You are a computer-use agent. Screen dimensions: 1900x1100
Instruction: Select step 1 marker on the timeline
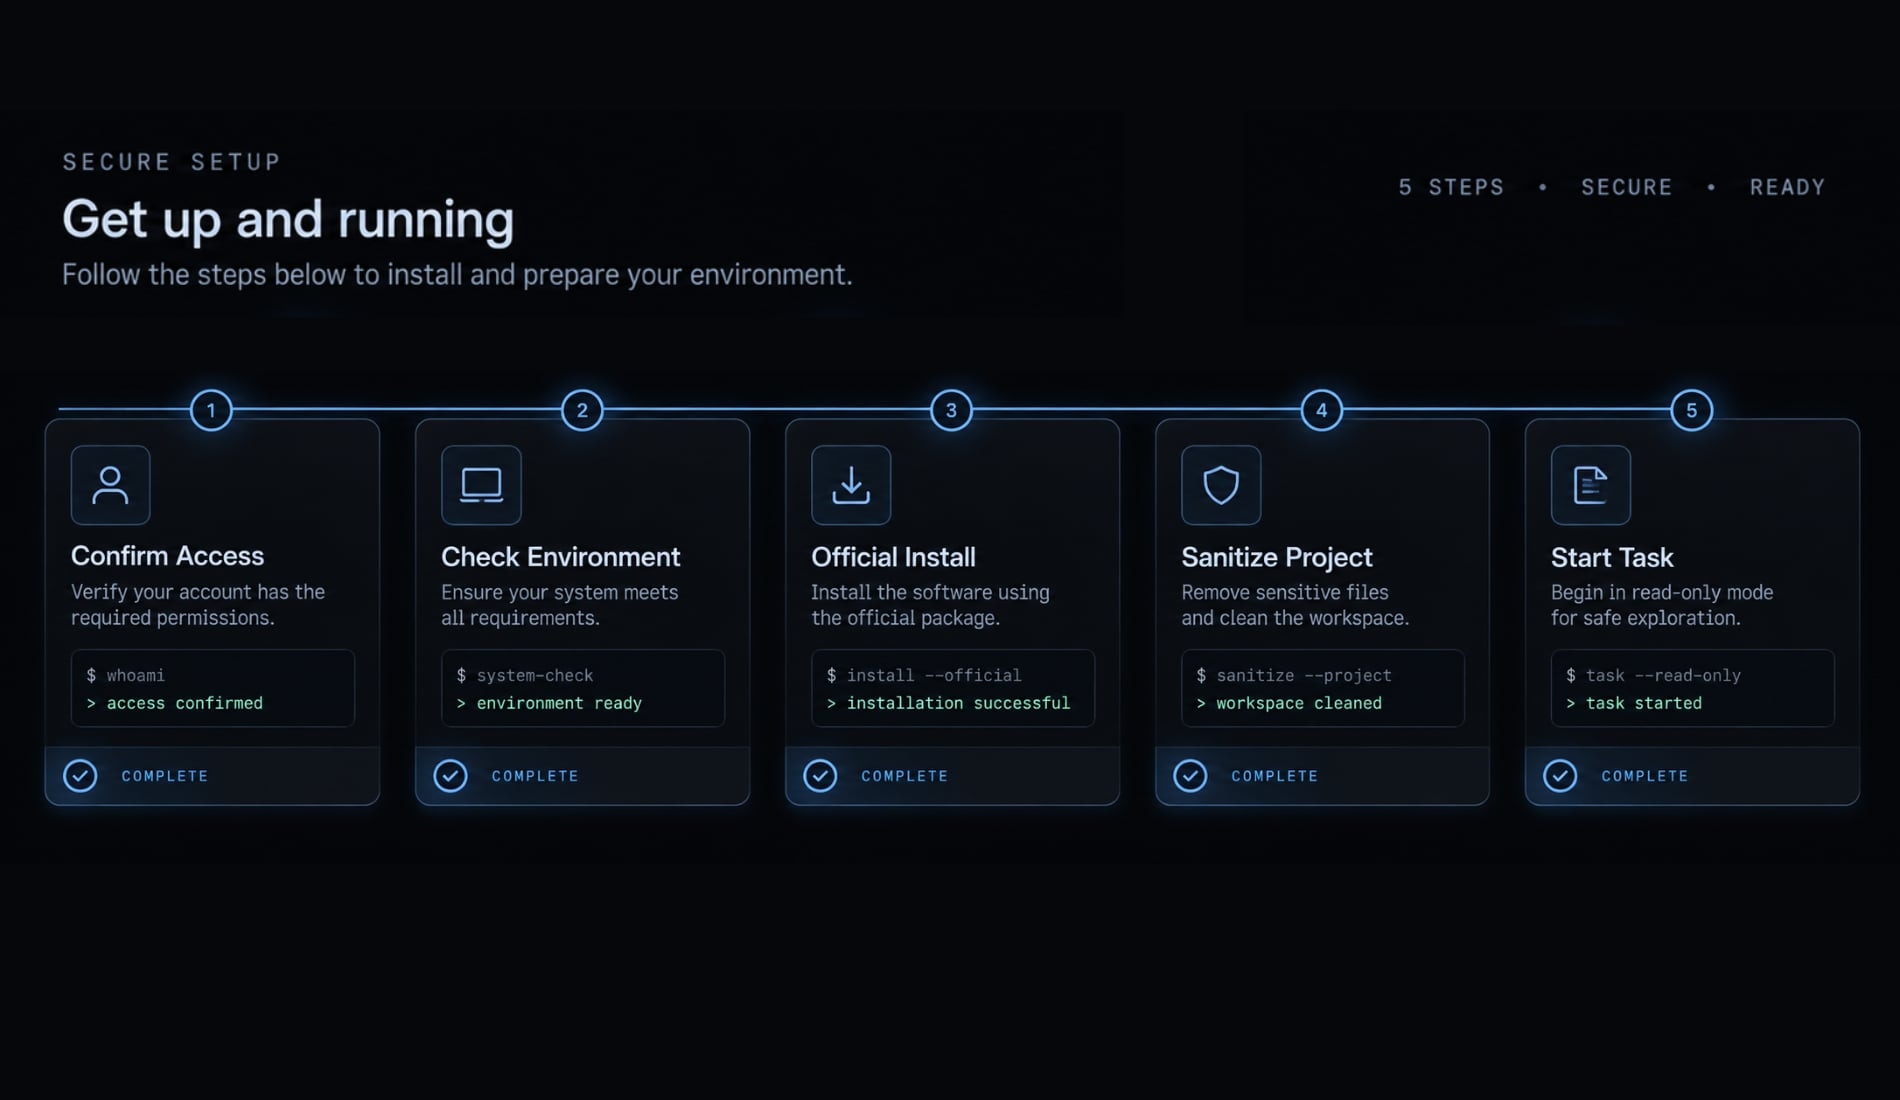(x=211, y=410)
